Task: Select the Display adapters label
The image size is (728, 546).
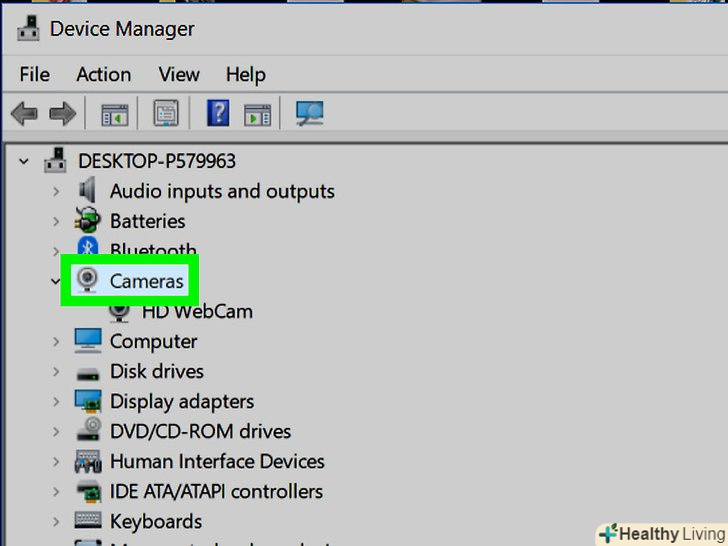Action: [x=182, y=402]
